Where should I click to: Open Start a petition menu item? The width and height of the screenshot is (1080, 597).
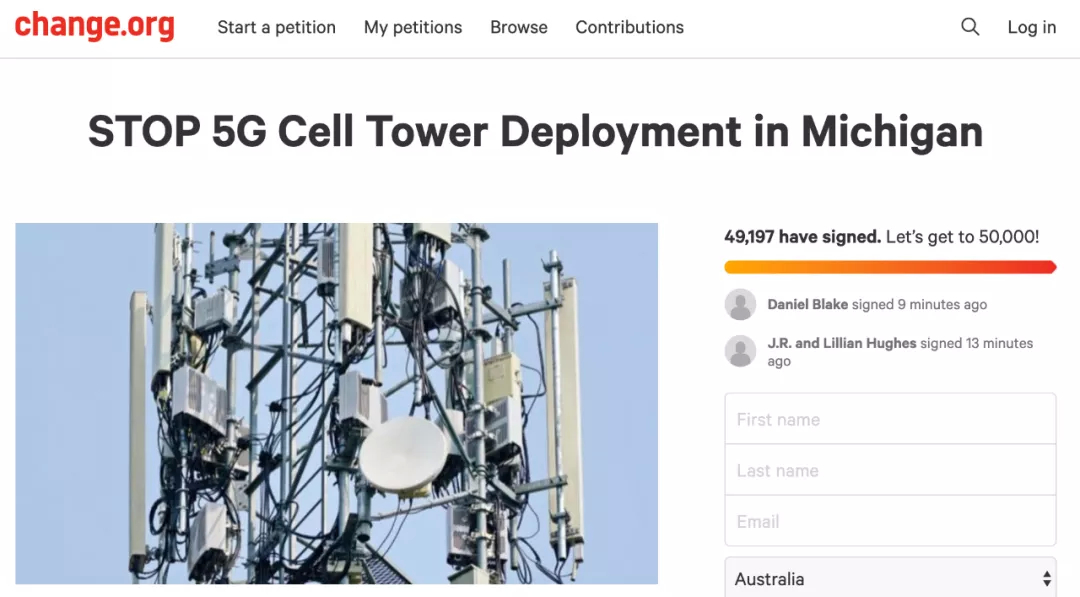pos(277,27)
